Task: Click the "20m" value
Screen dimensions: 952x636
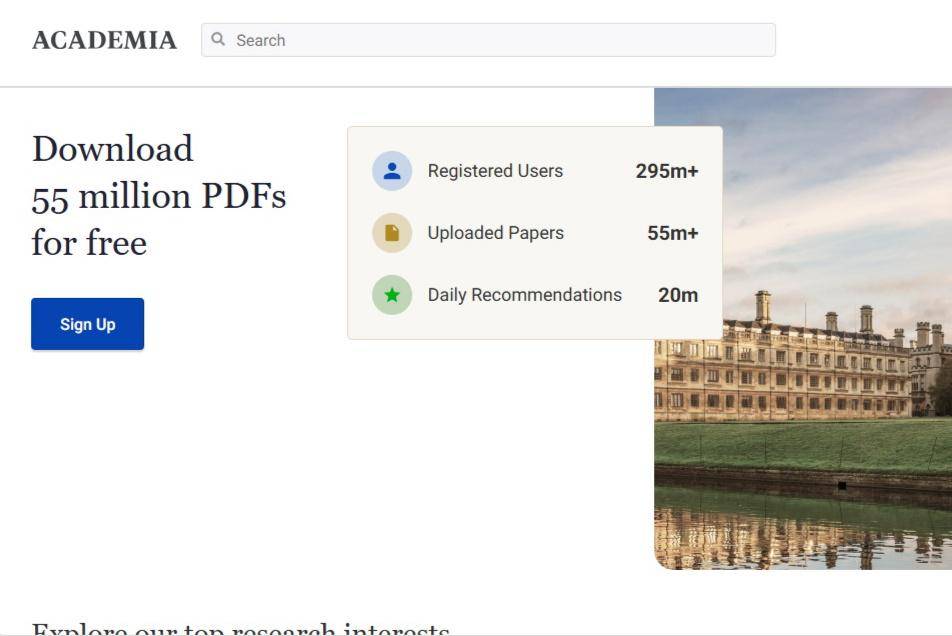Action: [x=678, y=295]
